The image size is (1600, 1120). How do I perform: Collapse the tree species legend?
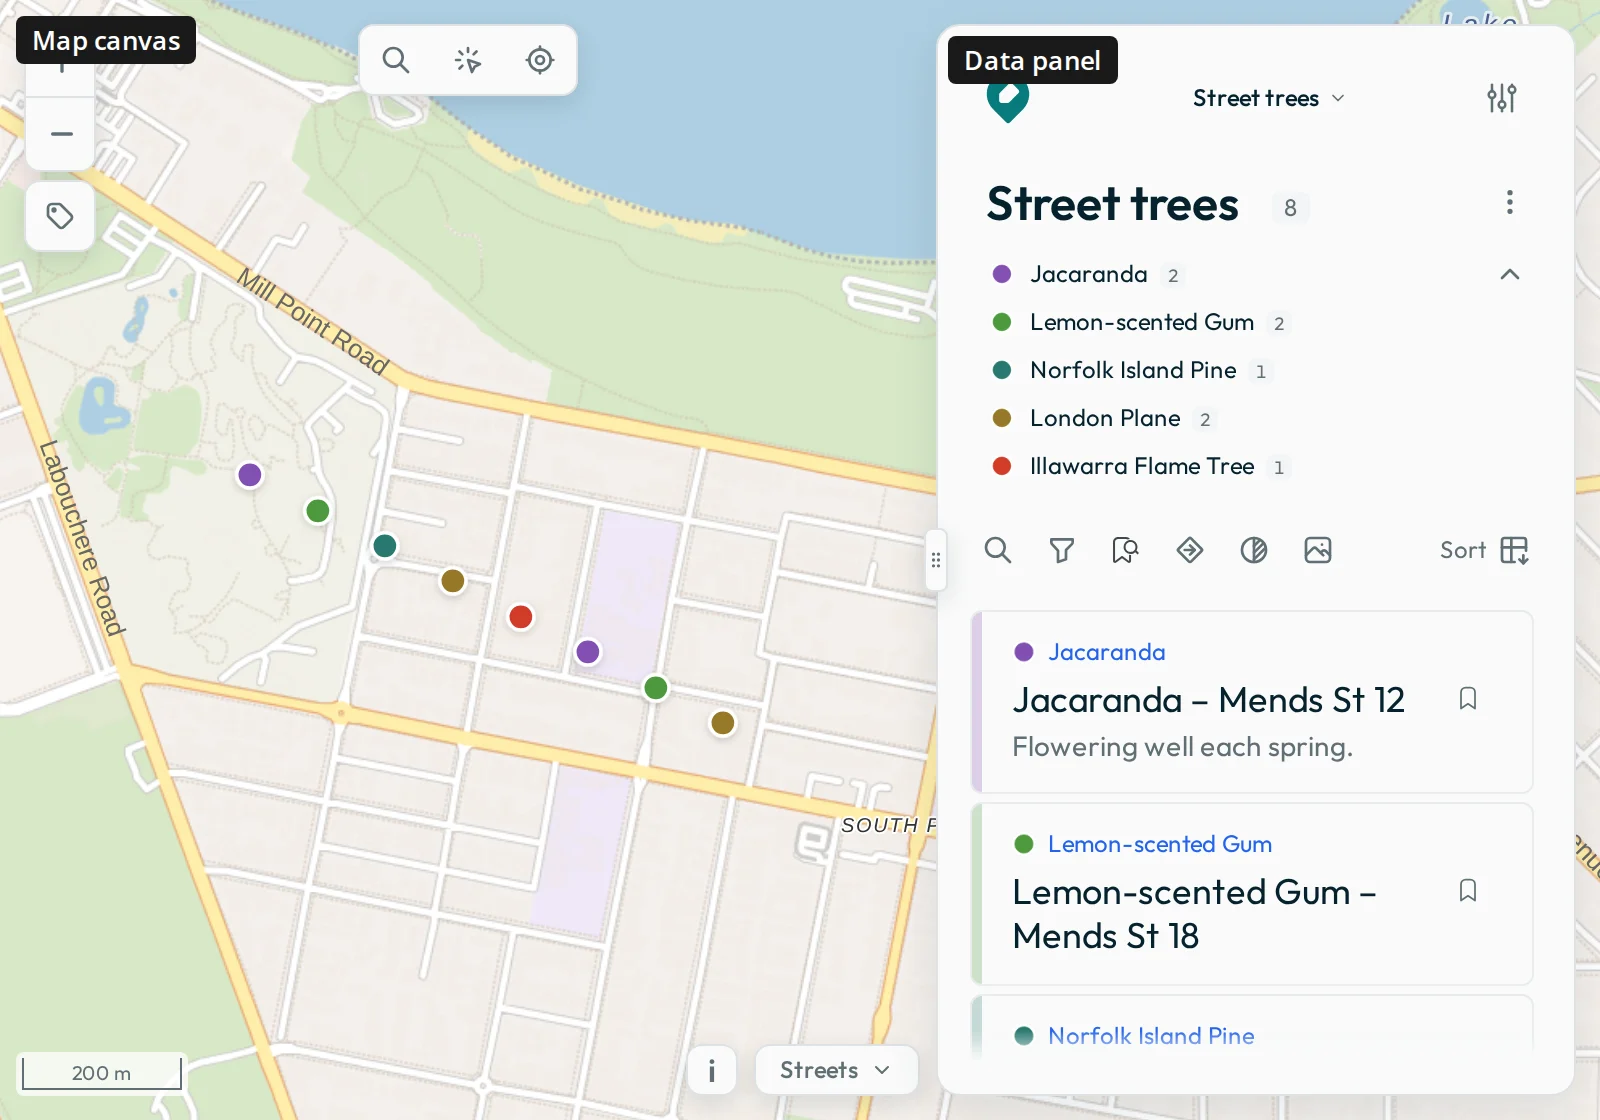point(1510,274)
